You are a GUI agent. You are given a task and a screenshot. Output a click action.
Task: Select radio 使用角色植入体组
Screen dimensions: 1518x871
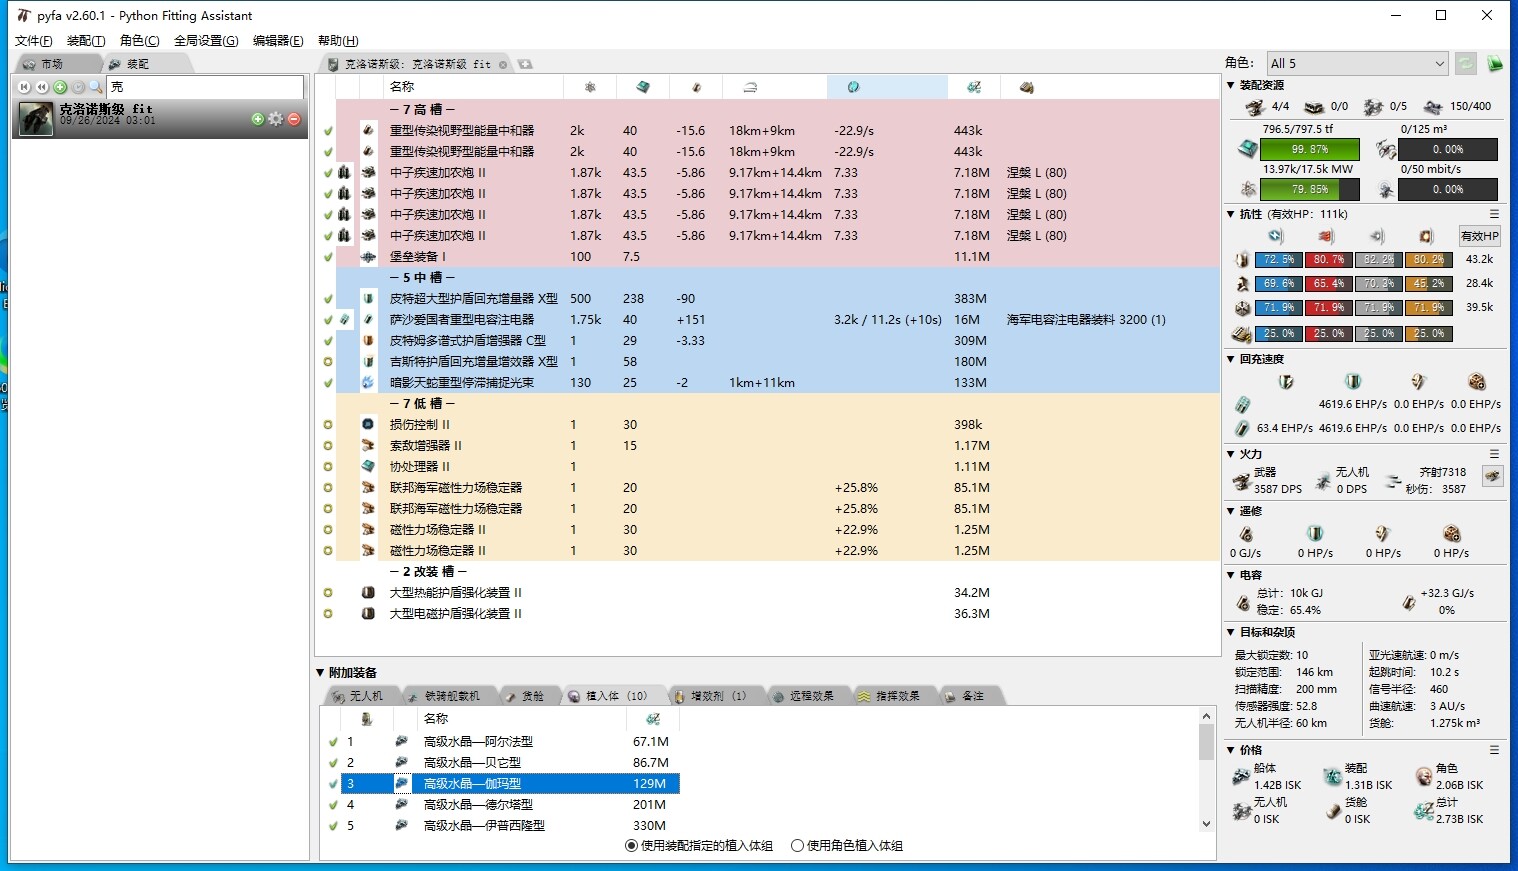[x=797, y=846]
